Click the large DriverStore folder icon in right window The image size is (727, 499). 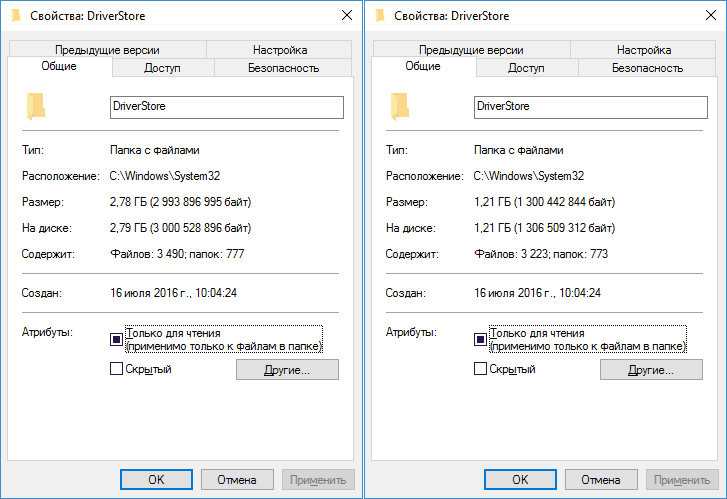(x=400, y=106)
